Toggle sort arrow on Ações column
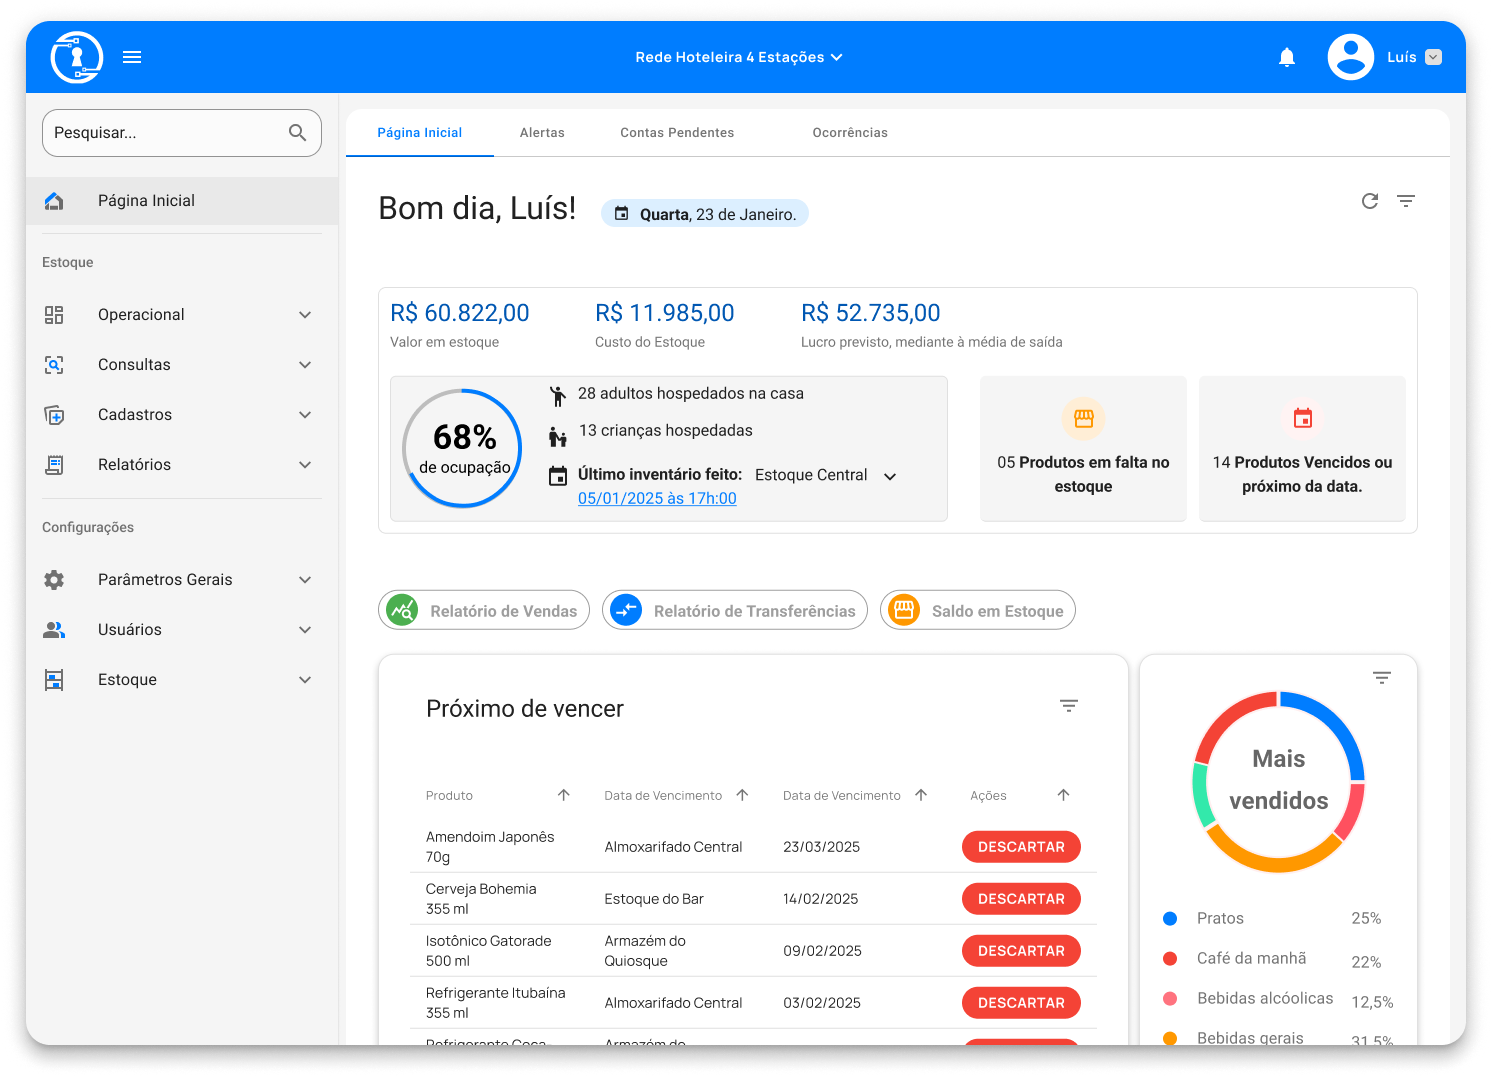Image resolution: width=1492 pixels, height=1076 pixels. pyautogui.click(x=1063, y=795)
